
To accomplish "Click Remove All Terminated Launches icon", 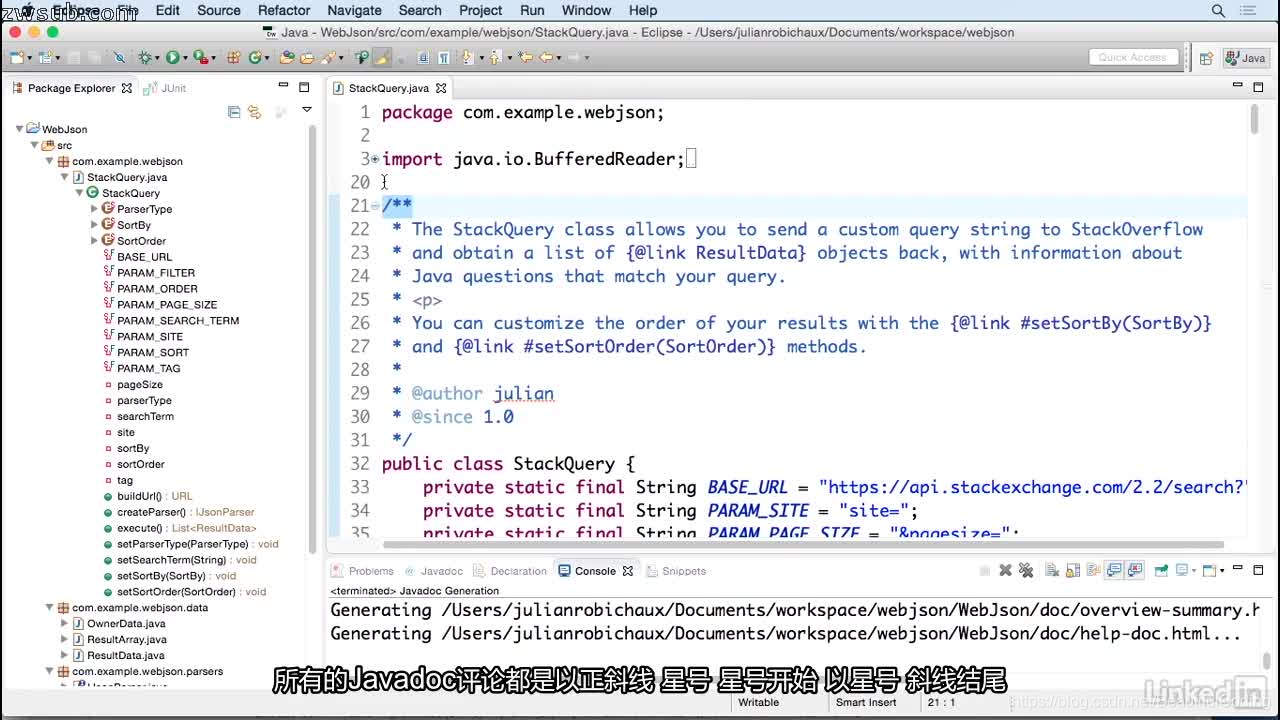I will (1026, 571).
